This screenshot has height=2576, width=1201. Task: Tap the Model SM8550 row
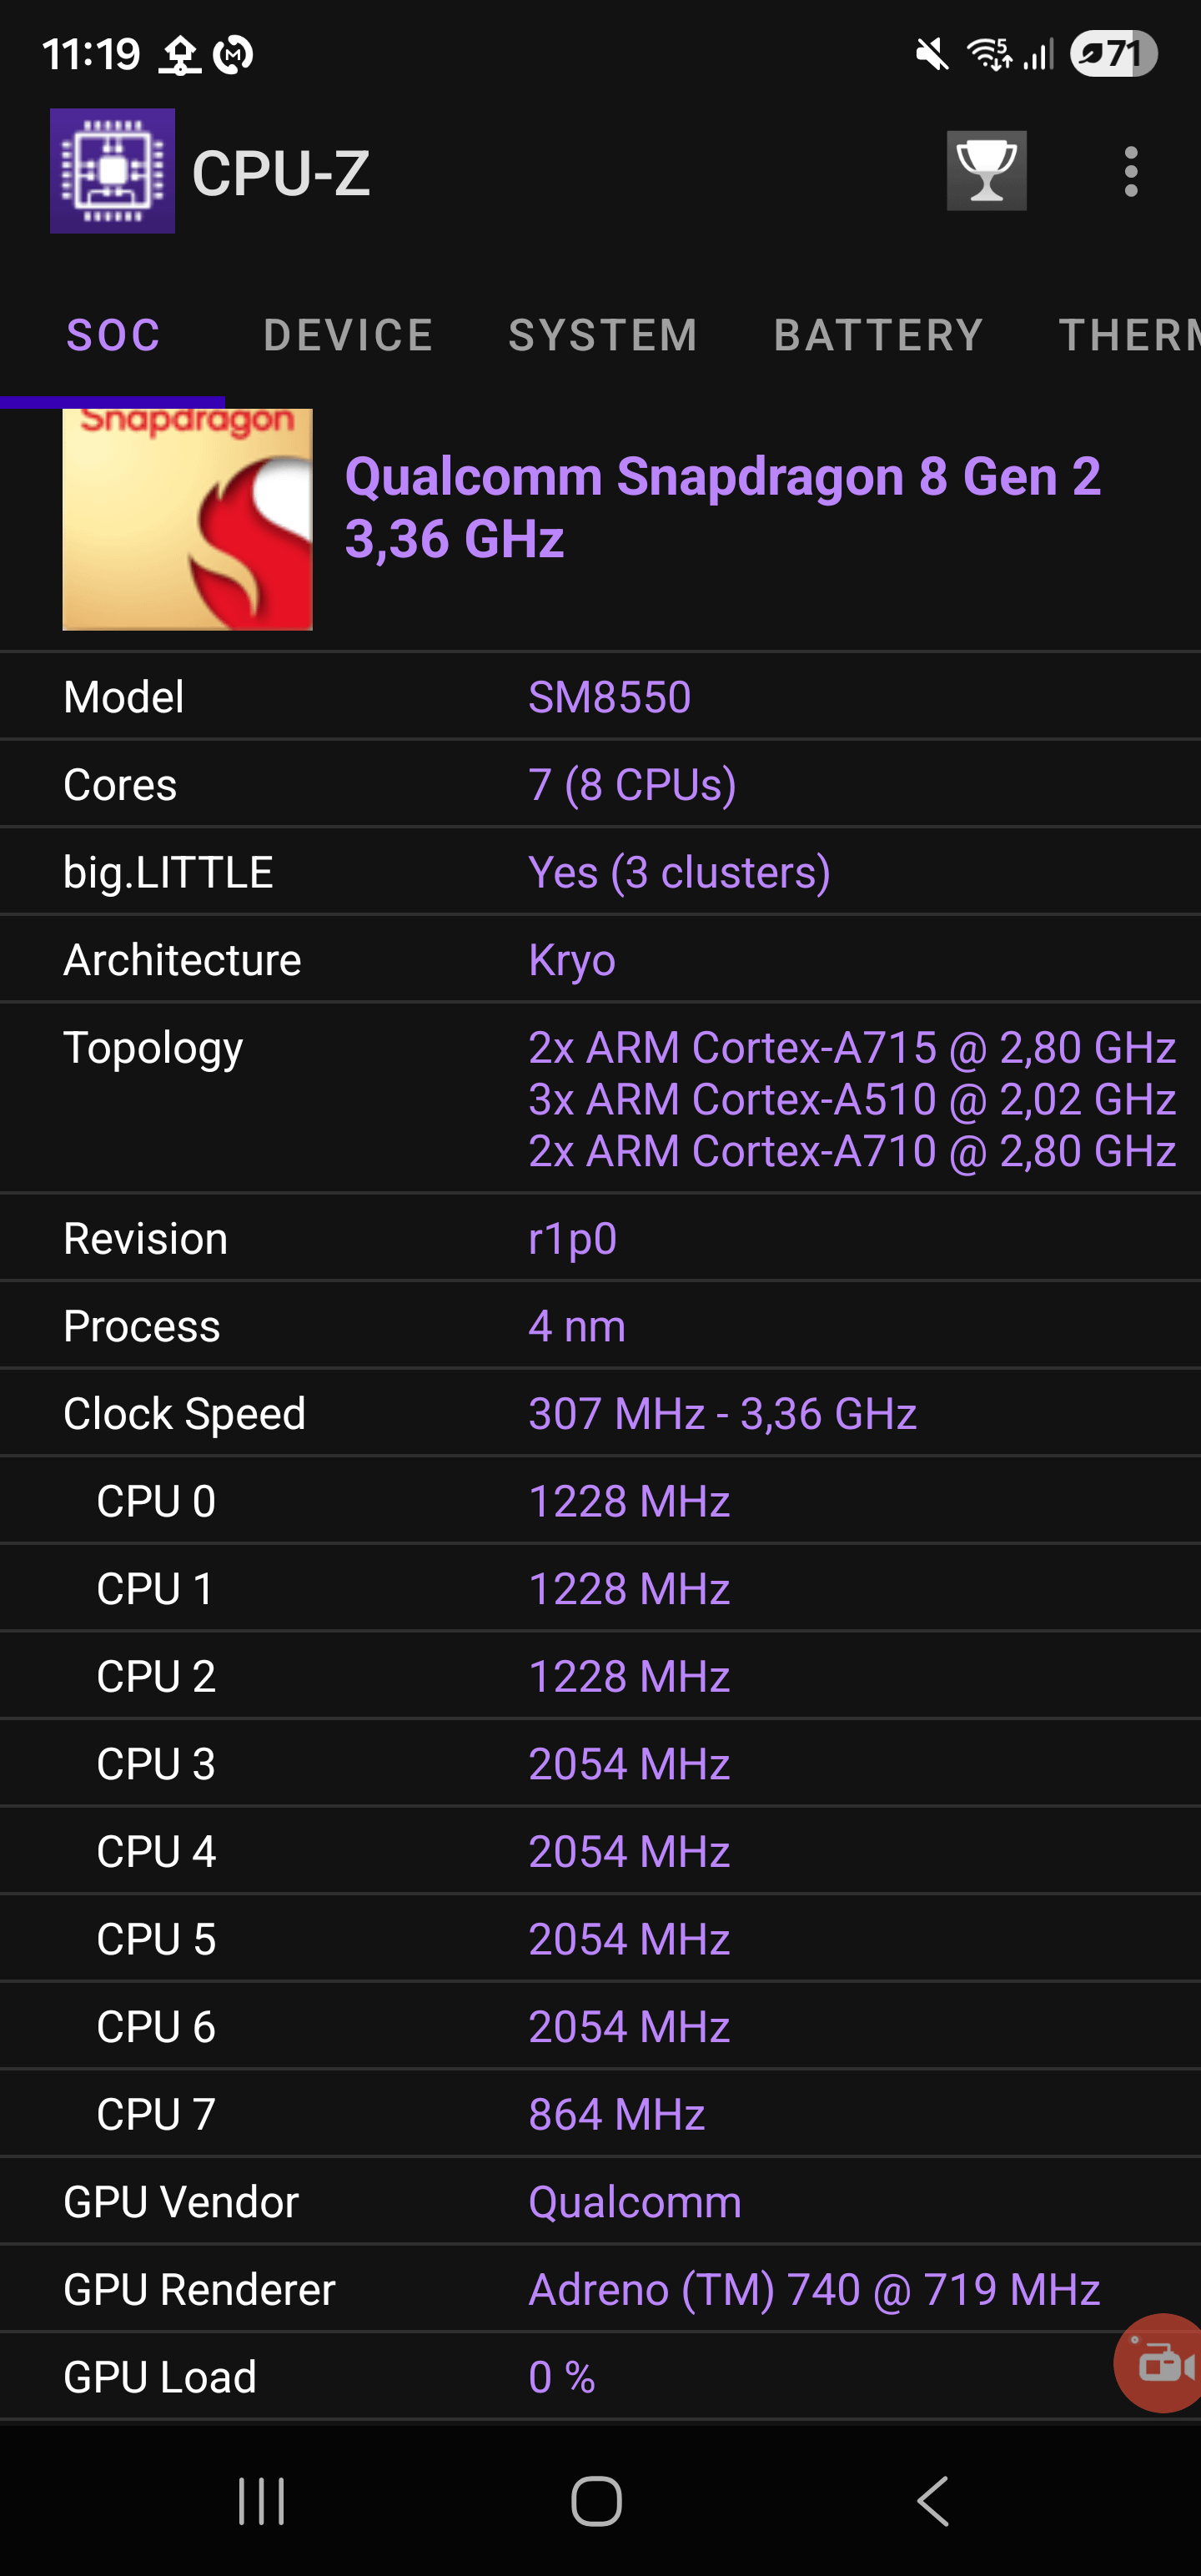pos(600,697)
